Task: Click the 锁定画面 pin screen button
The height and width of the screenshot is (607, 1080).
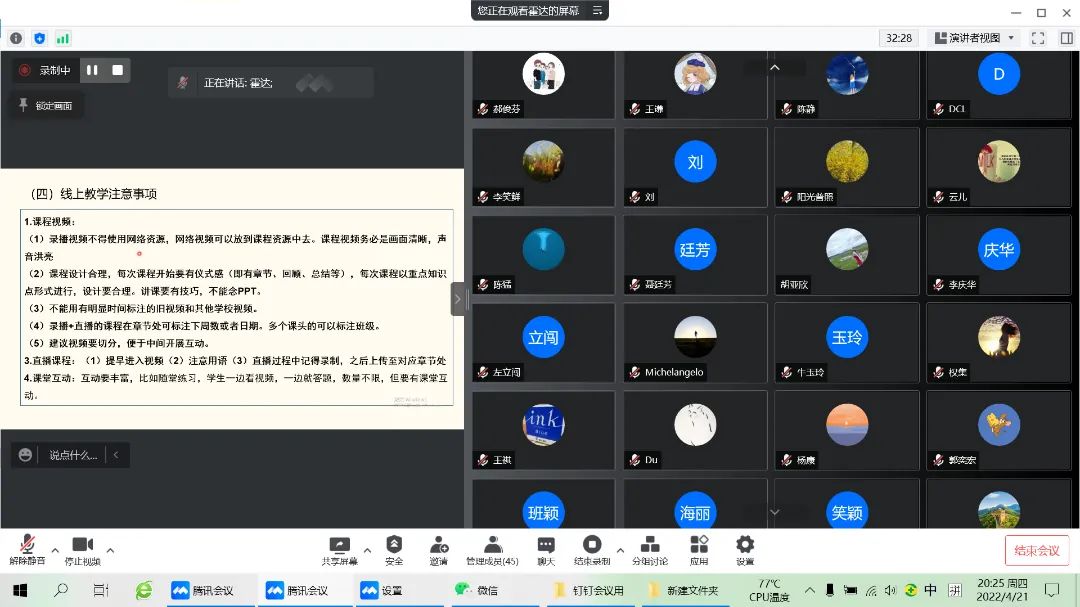Action: [47, 105]
